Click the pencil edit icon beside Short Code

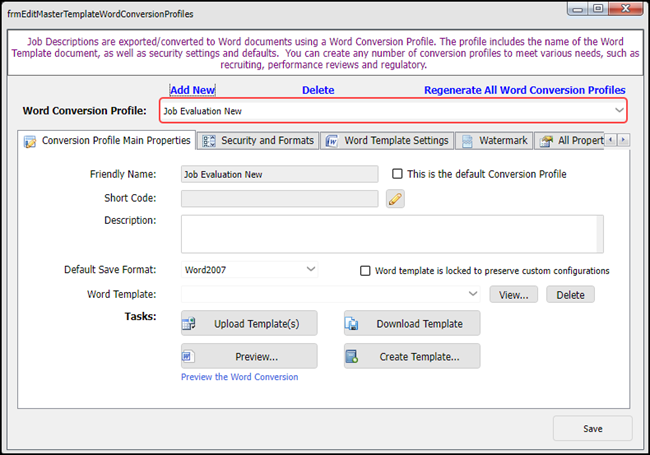pyautogui.click(x=395, y=199)
